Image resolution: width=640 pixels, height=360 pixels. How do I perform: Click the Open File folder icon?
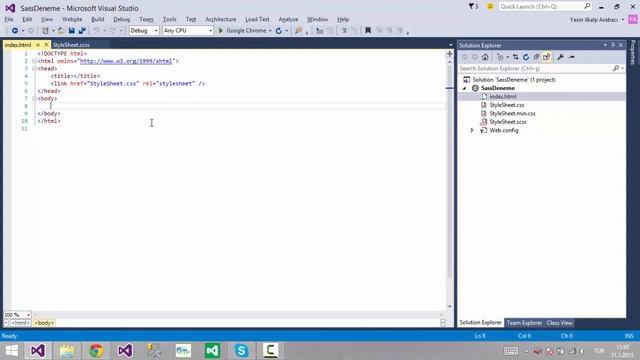61,31
